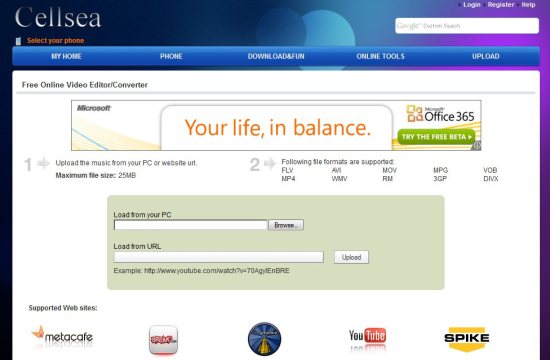Click the Browse button

click(286, 225)
